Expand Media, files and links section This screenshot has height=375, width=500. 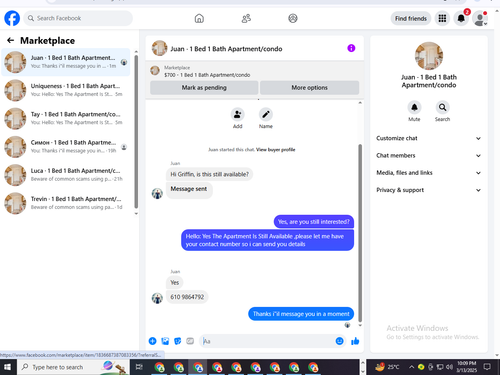point(429,173)
